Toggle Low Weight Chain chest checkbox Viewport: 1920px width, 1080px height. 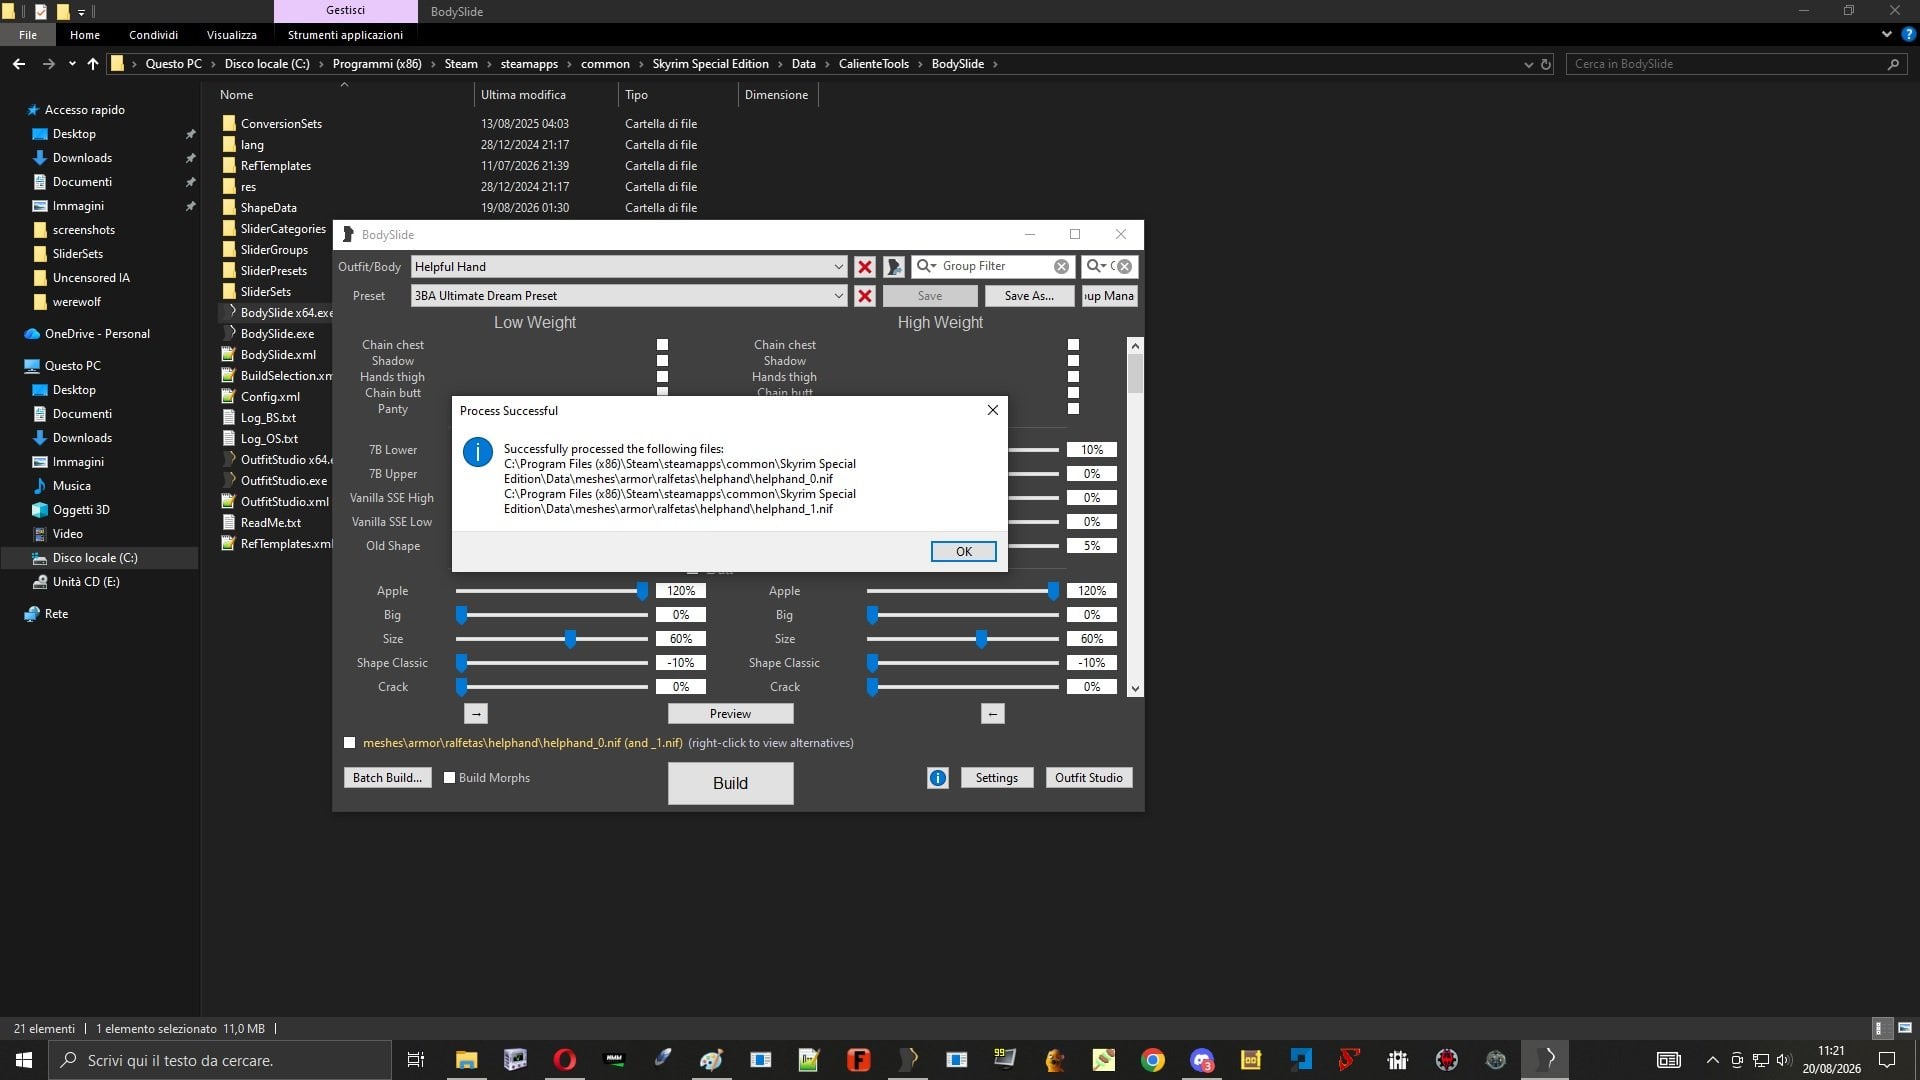(662, 345)
